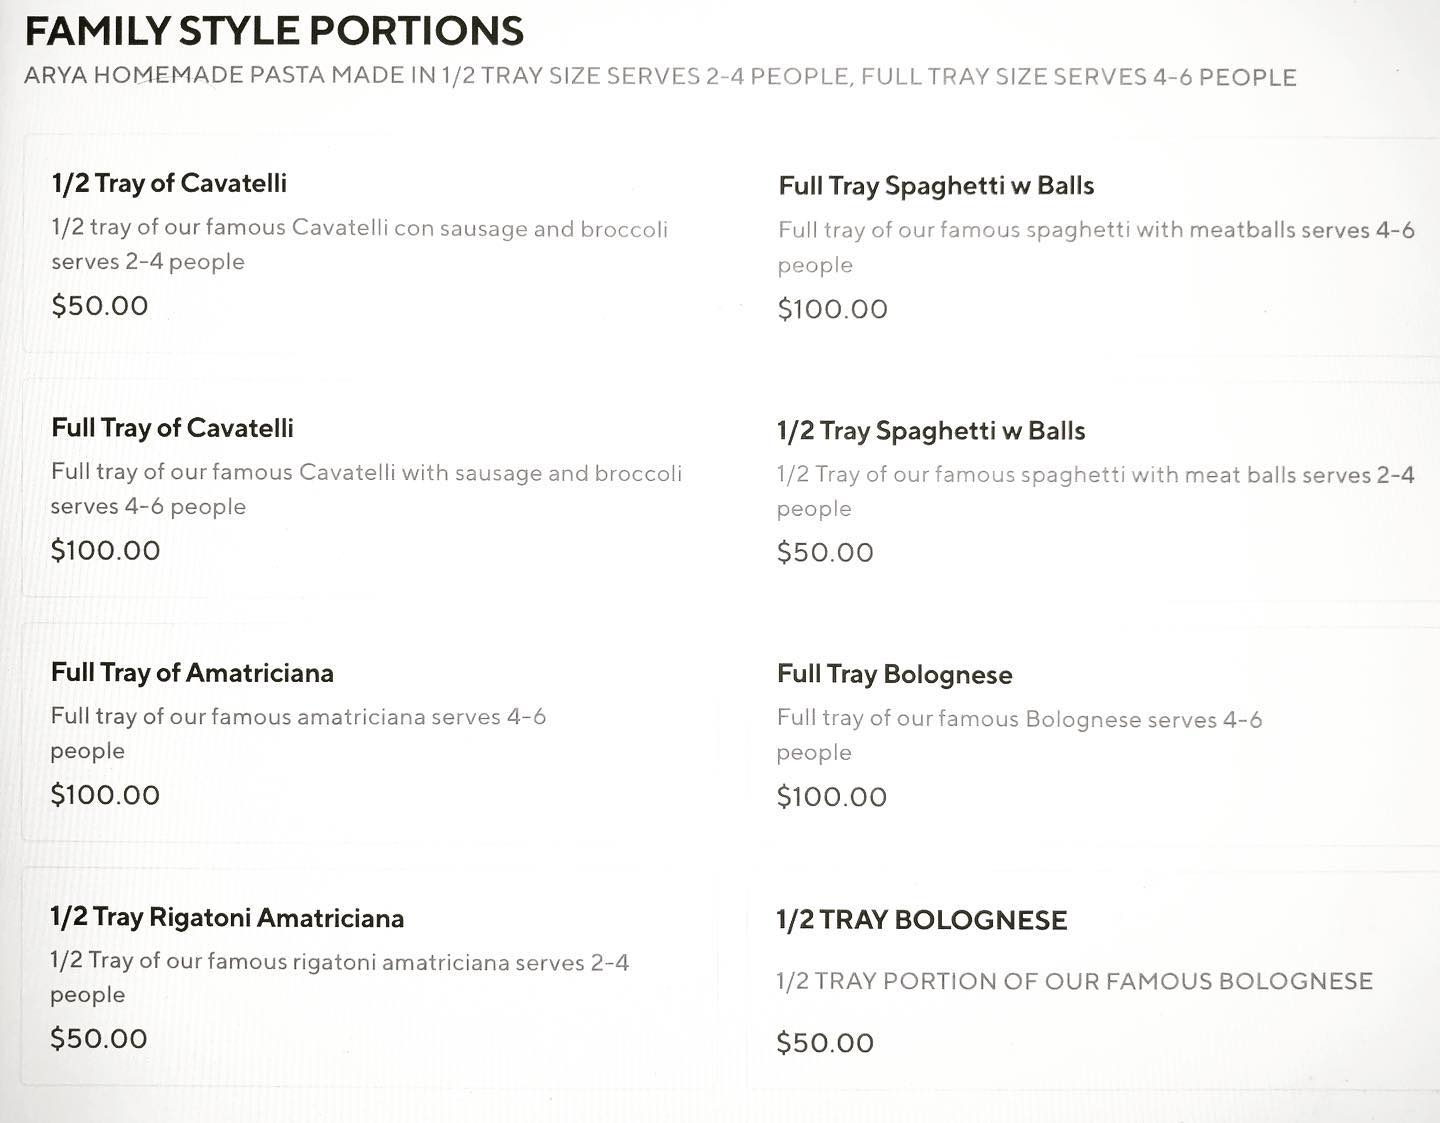The width and height of the screenshot is (1440, 1123).
Task: Click $100.00 price under Full Tray Spaghetti
Action: [832, 309]
